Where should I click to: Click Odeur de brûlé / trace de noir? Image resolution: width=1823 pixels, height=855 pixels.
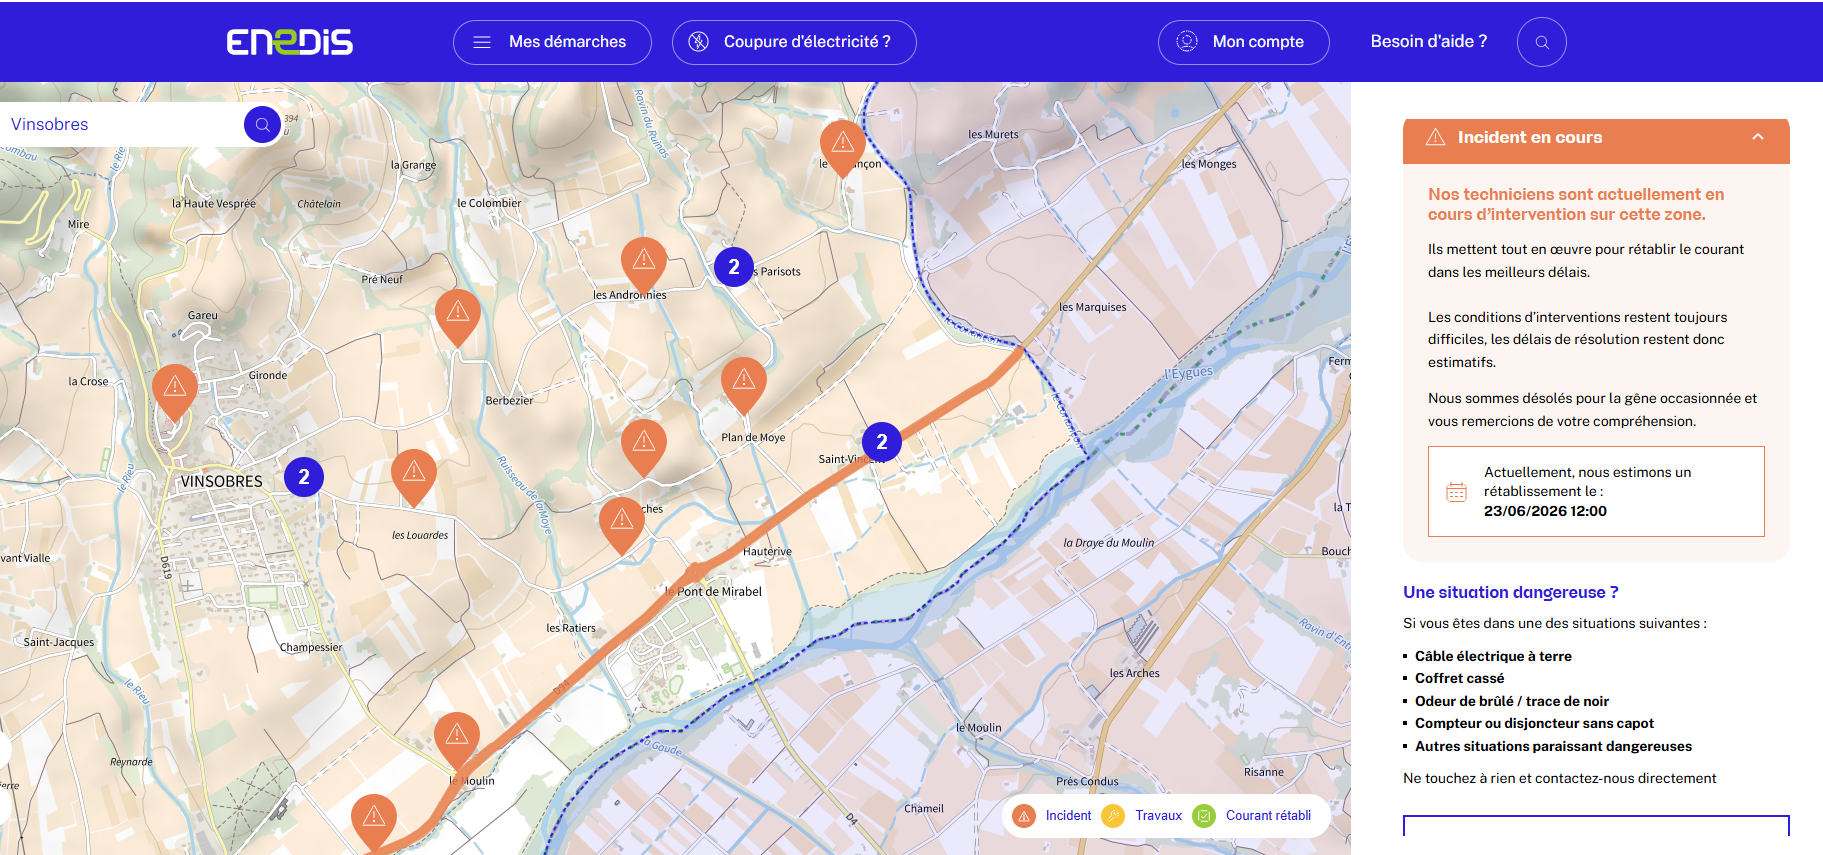tap(1512, 701)
